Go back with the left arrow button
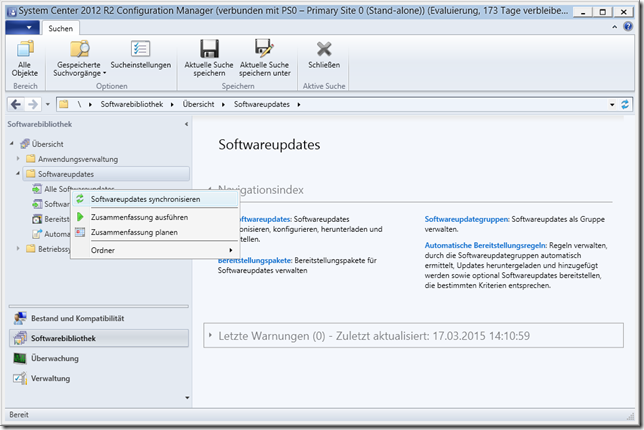644x430 pixels. pyautogui.click(x=16, y=104)
